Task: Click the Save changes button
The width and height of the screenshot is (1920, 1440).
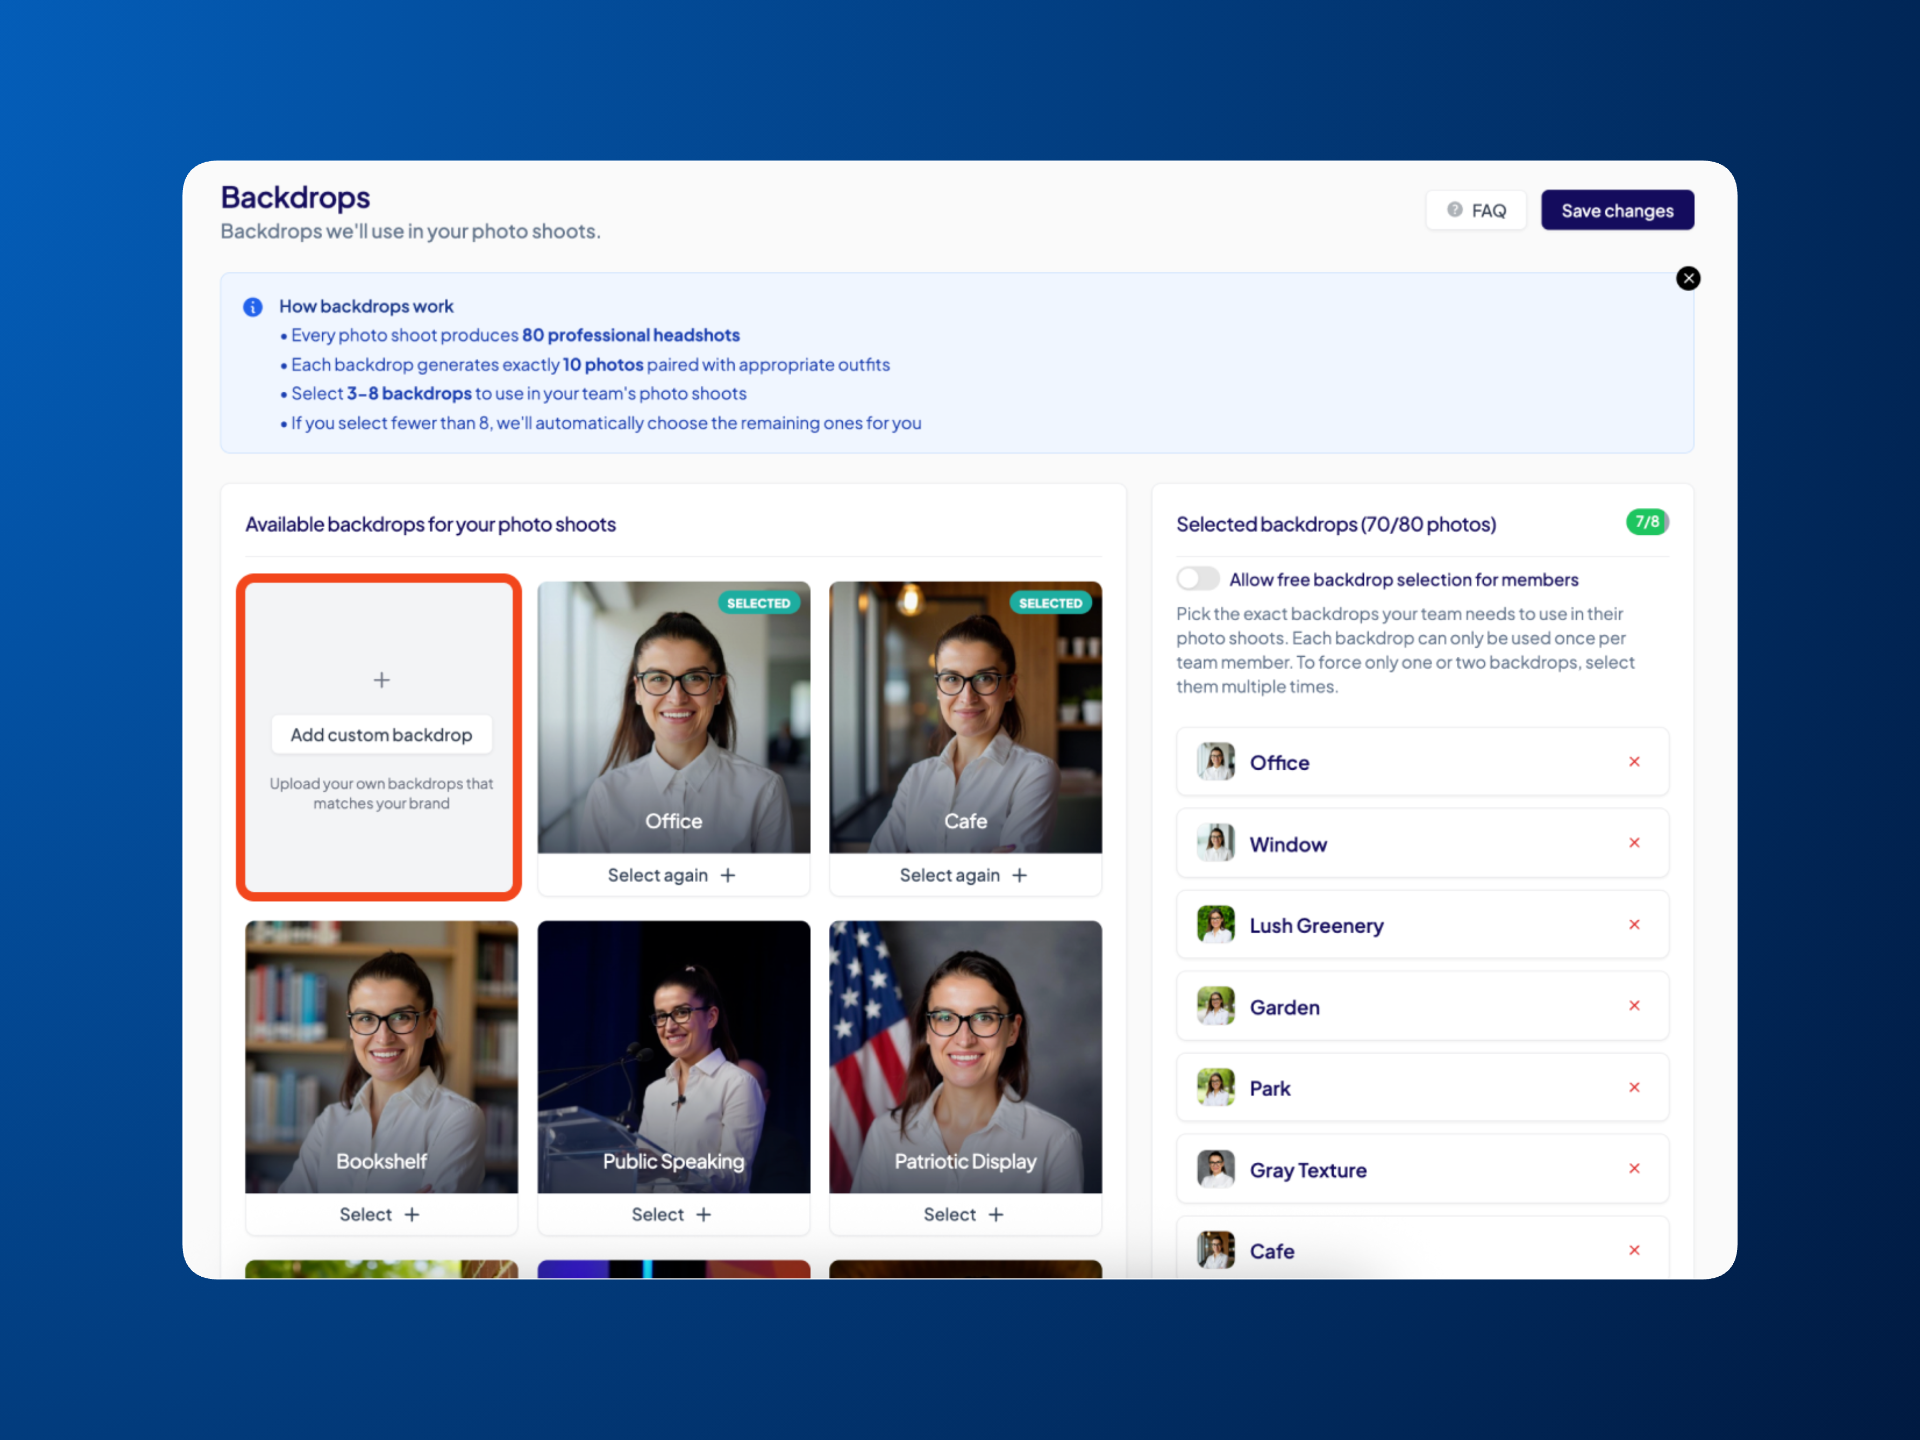Action: [x=1617, y=211]
